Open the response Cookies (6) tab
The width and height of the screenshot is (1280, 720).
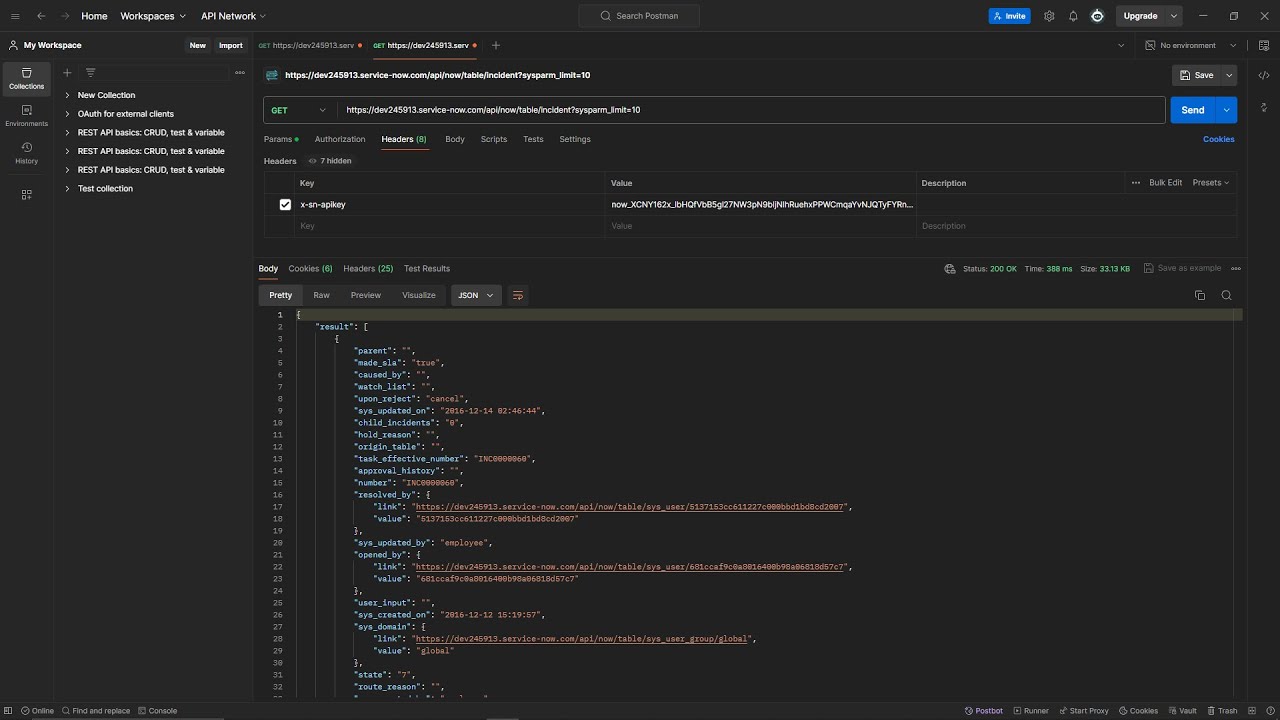pos(310,268)
